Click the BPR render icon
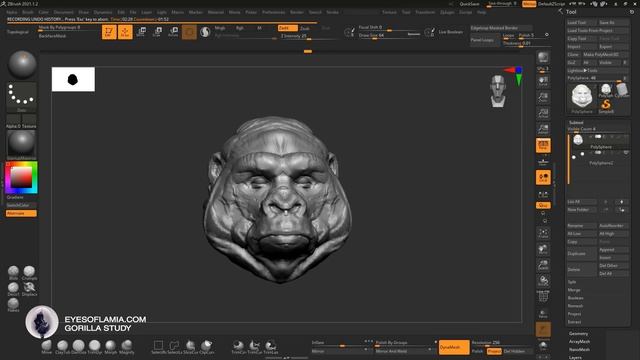The height and width of the screenshot is (360, 640). (x=543, y=57)
